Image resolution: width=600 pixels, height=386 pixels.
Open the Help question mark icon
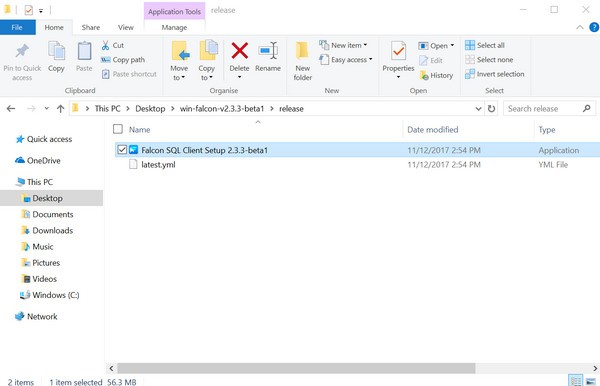coord(594,27)
